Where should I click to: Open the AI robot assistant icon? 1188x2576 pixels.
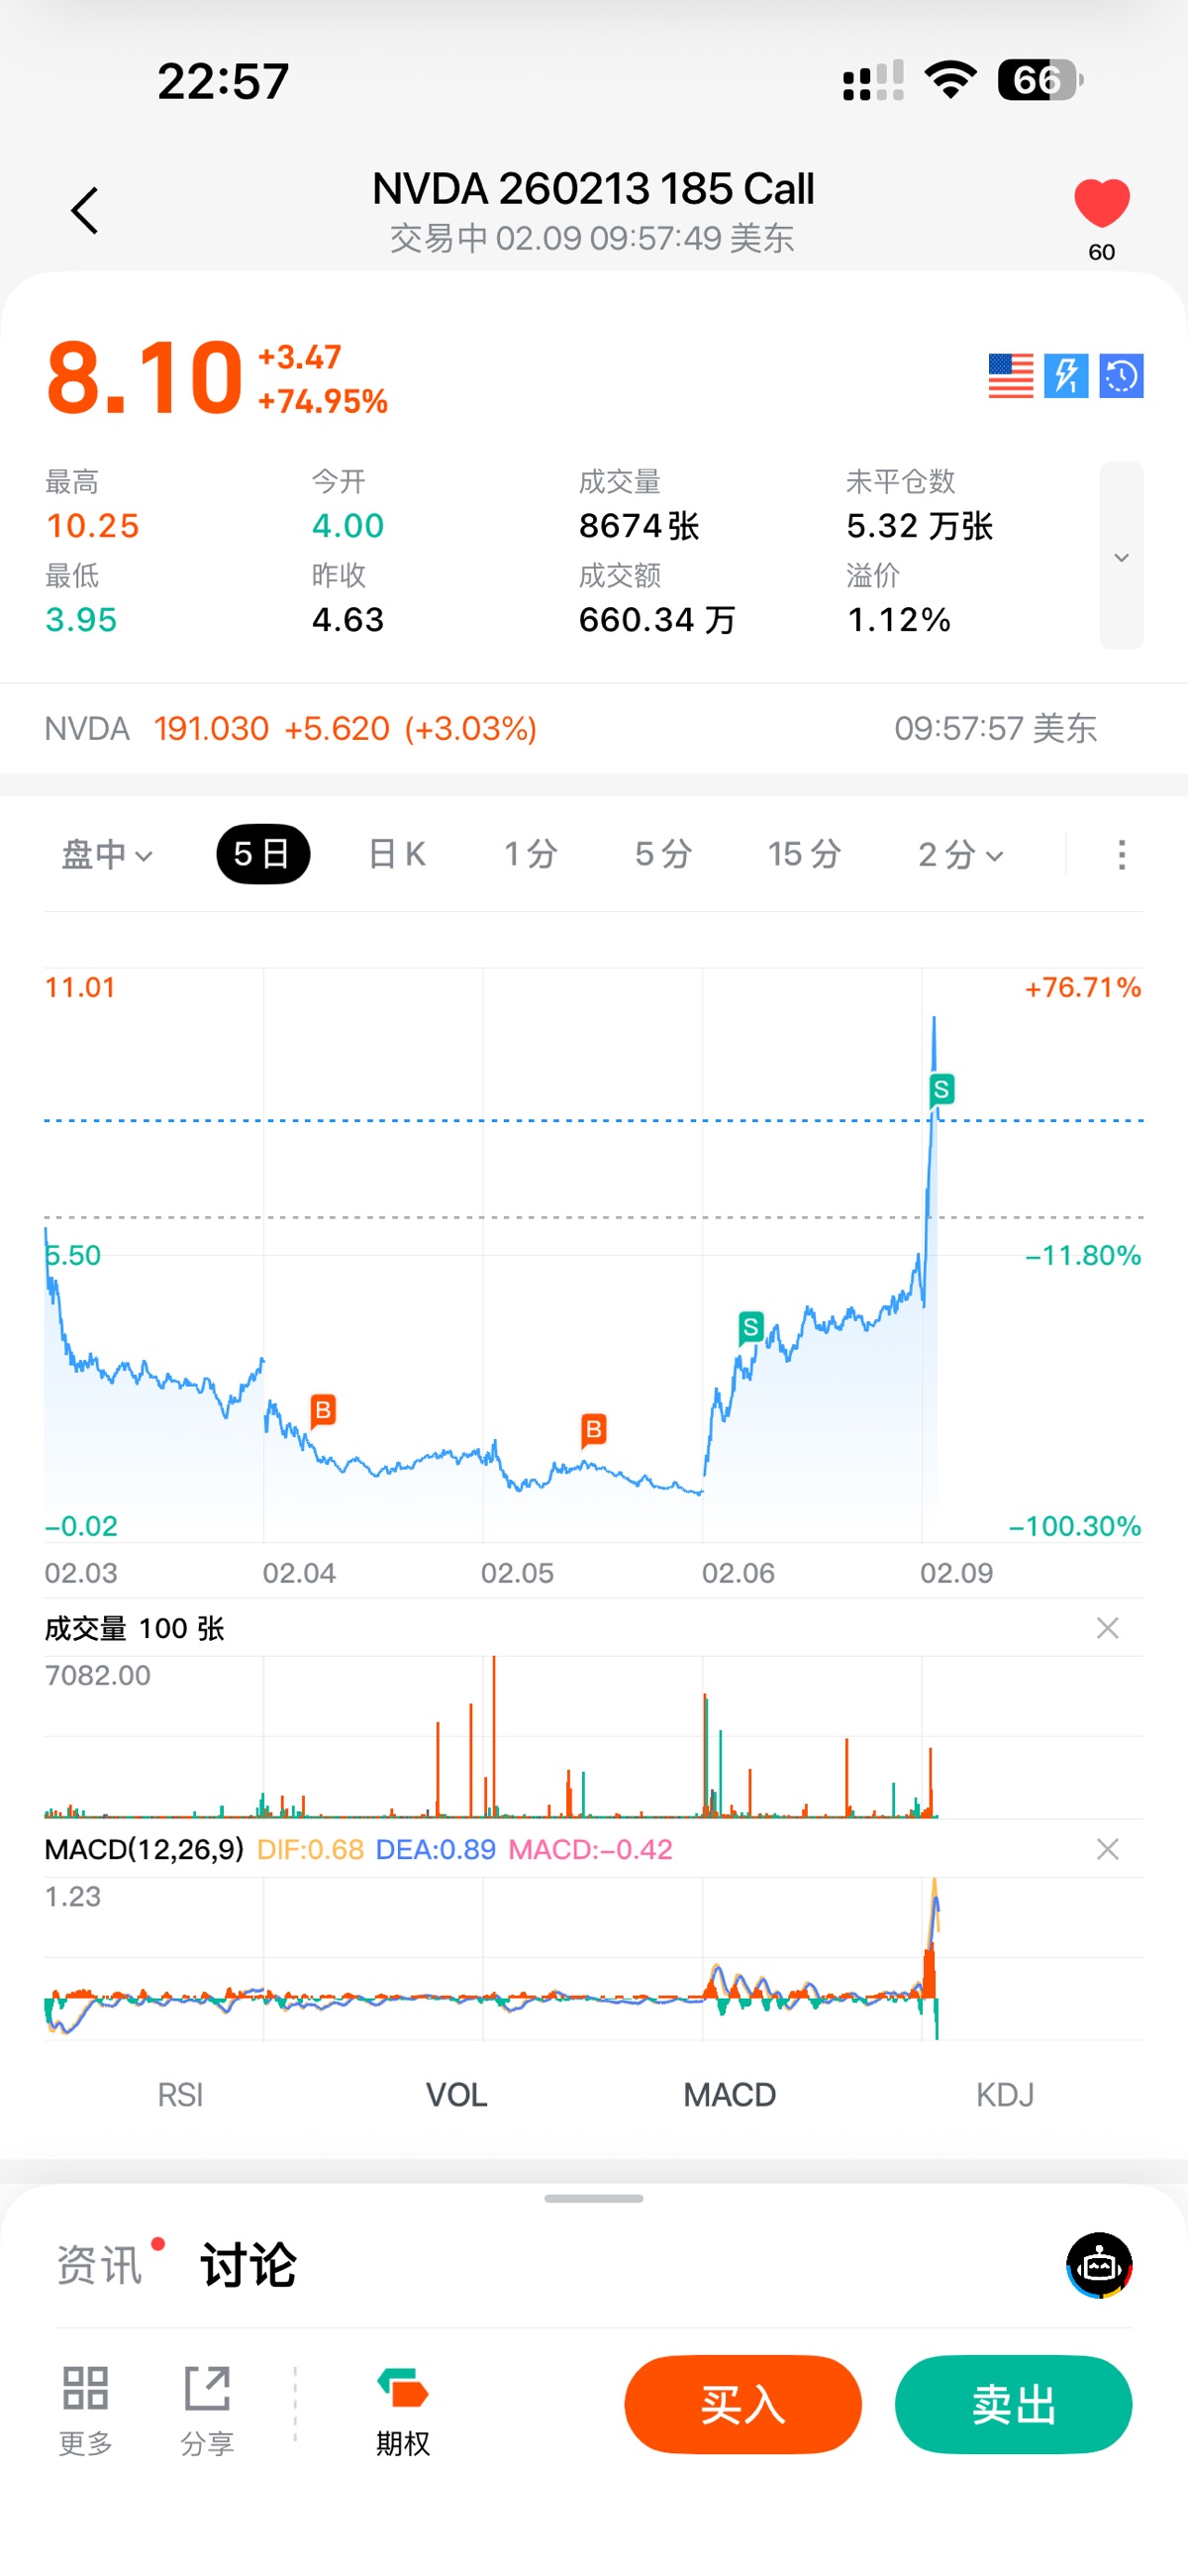pyautogui.click(x=1099, y=2265)
